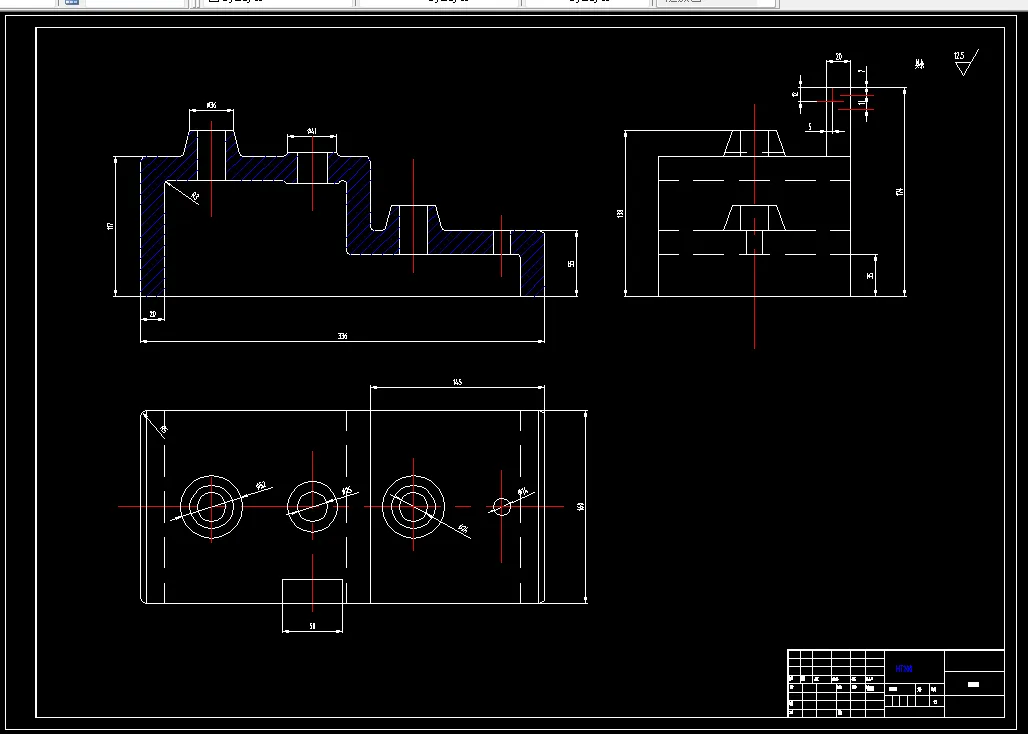This screenshot has height=734, width=1028.
Task: Select the leftmost concentric circles in plan view
Action: point(211,507)
